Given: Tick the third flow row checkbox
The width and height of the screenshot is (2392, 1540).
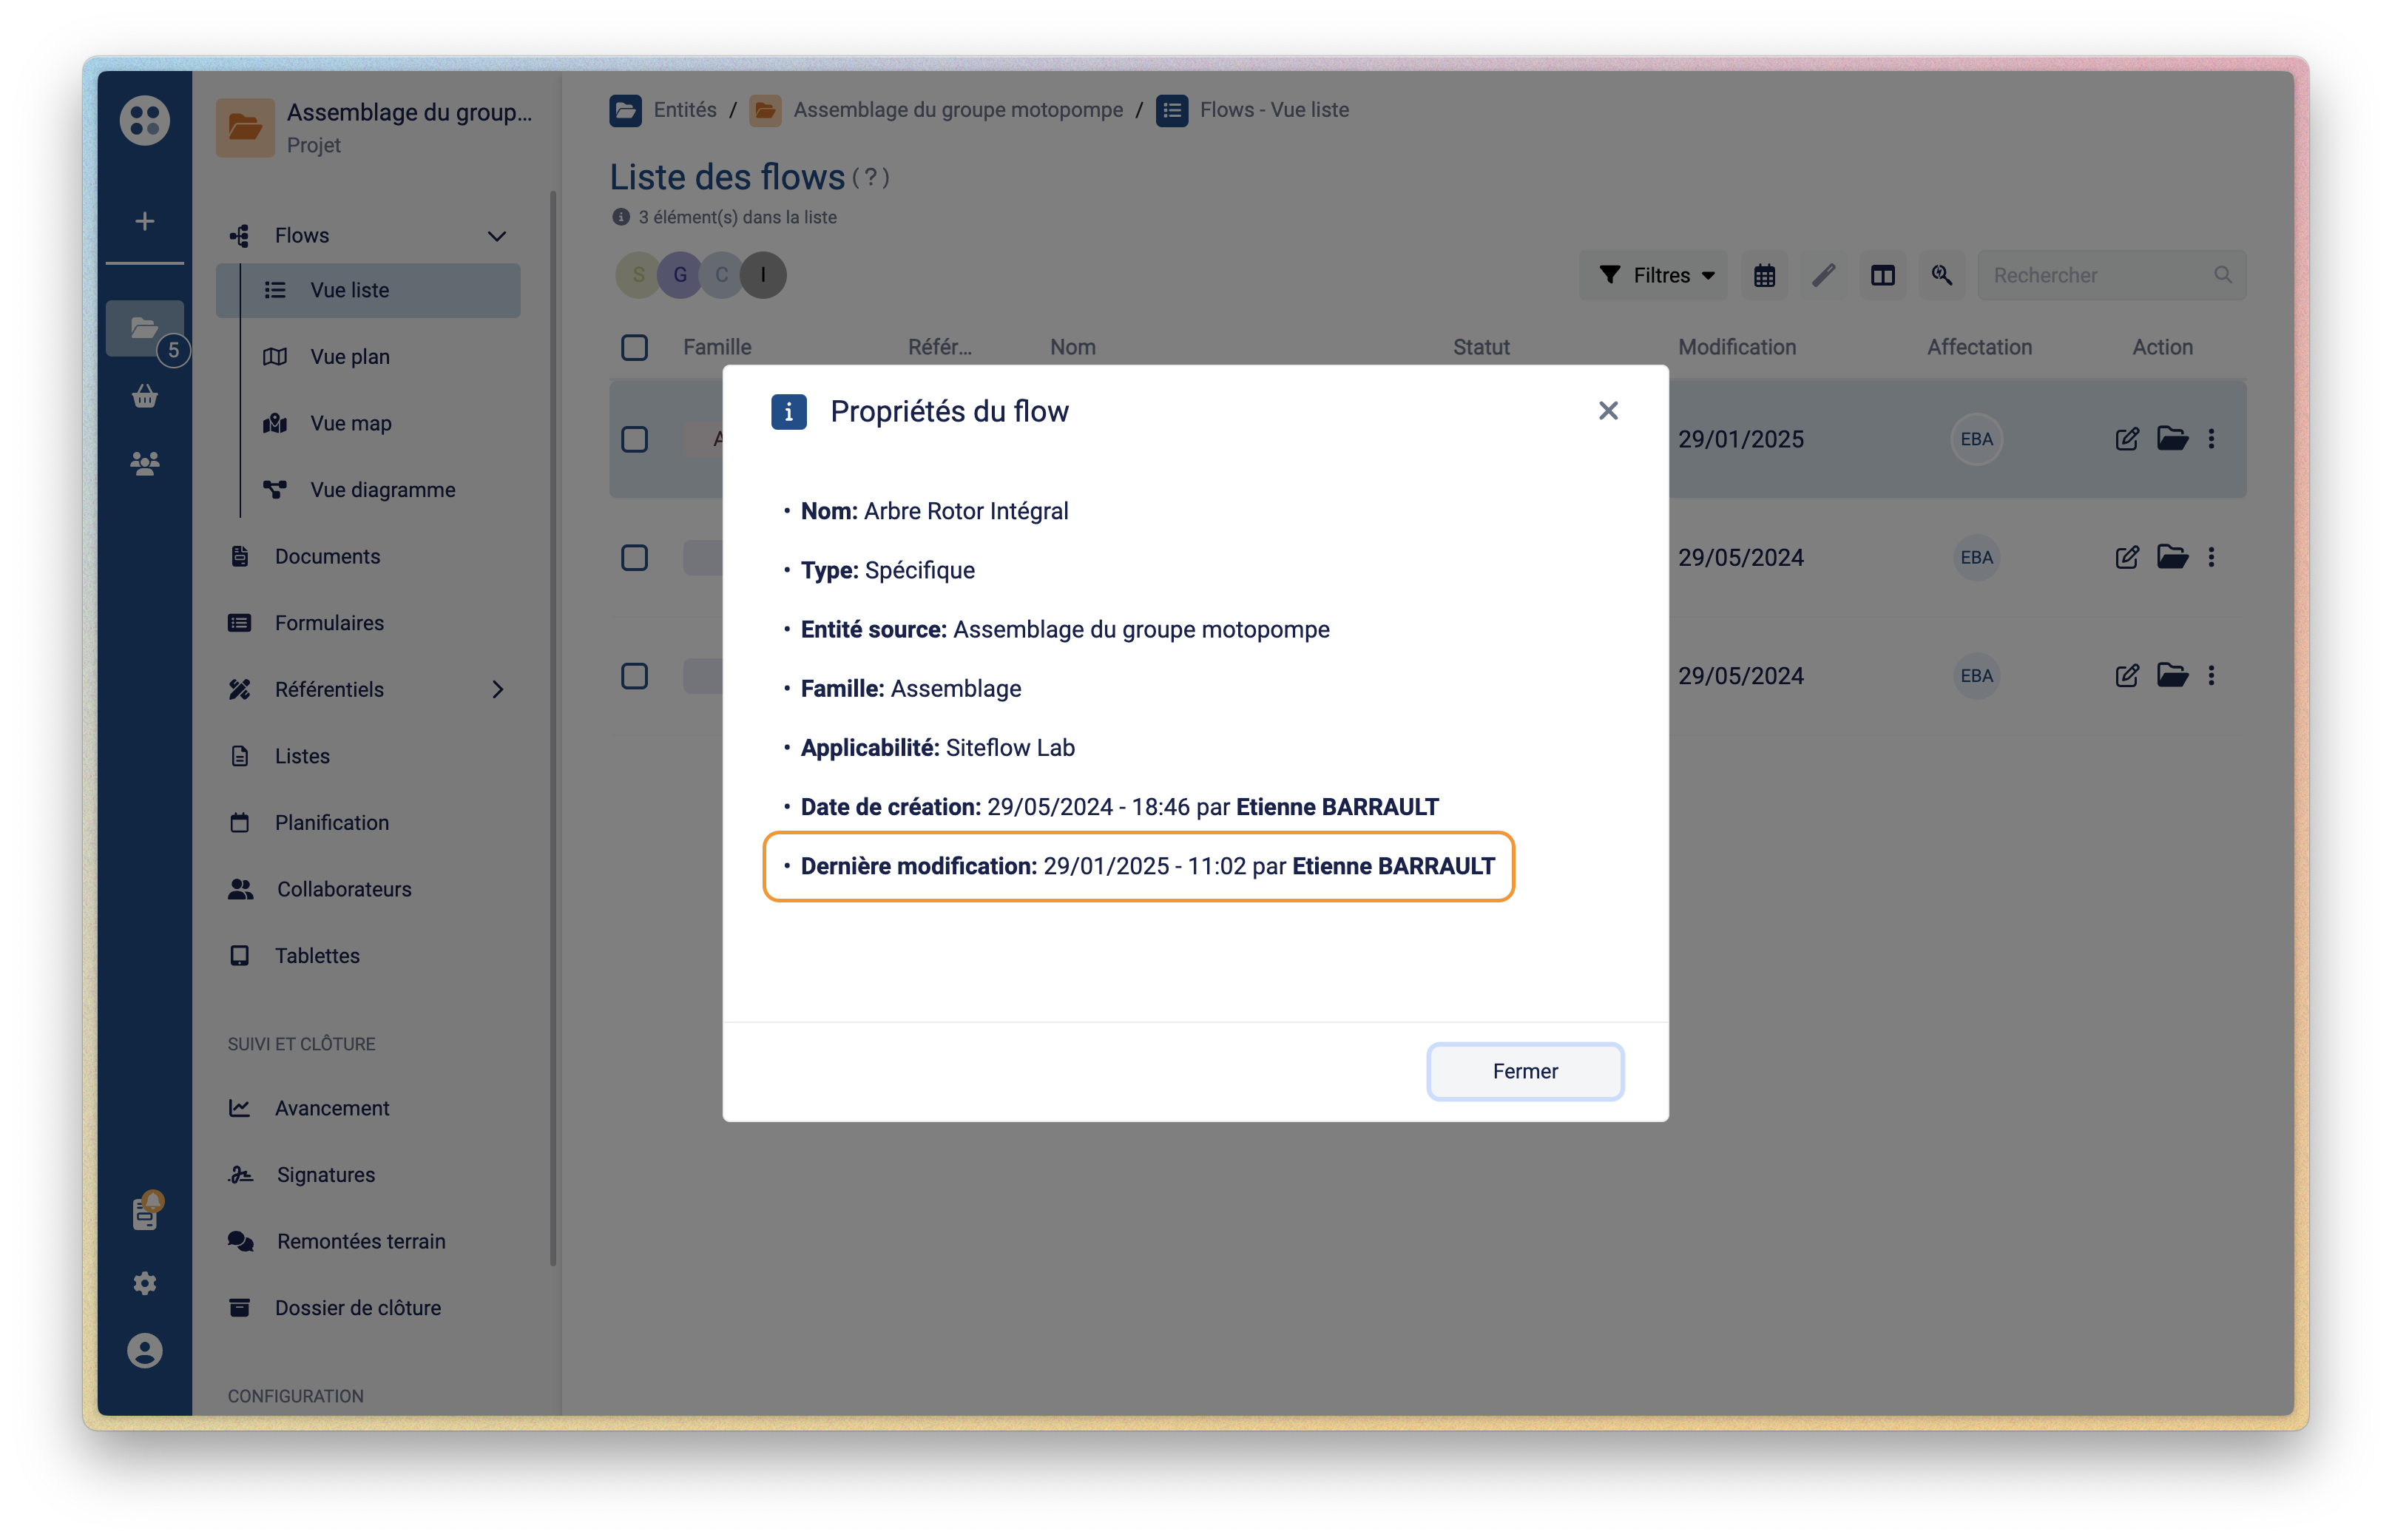Looking at the screenshot, I should click(x=634, y=676).
